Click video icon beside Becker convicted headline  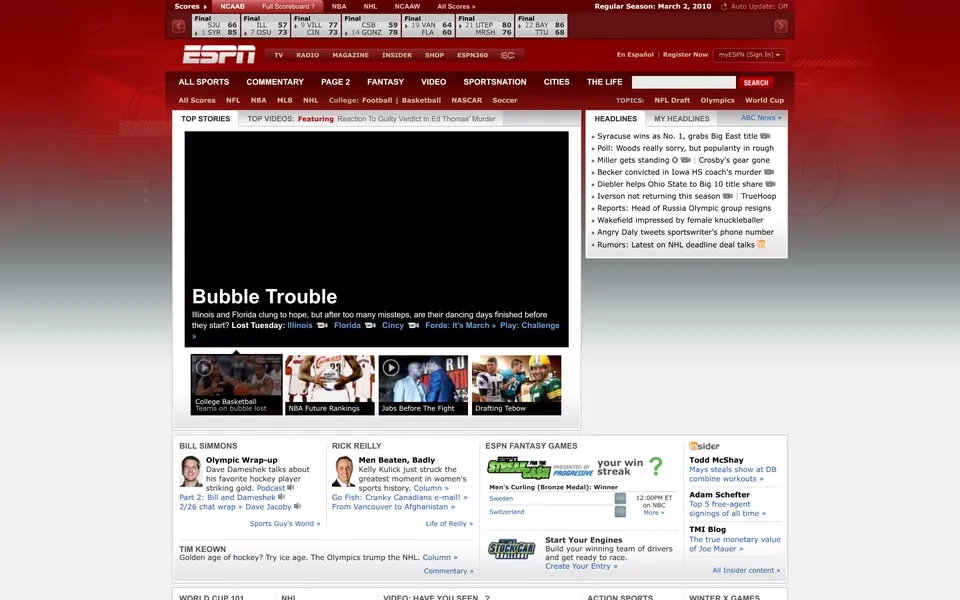tap(769, 172)
